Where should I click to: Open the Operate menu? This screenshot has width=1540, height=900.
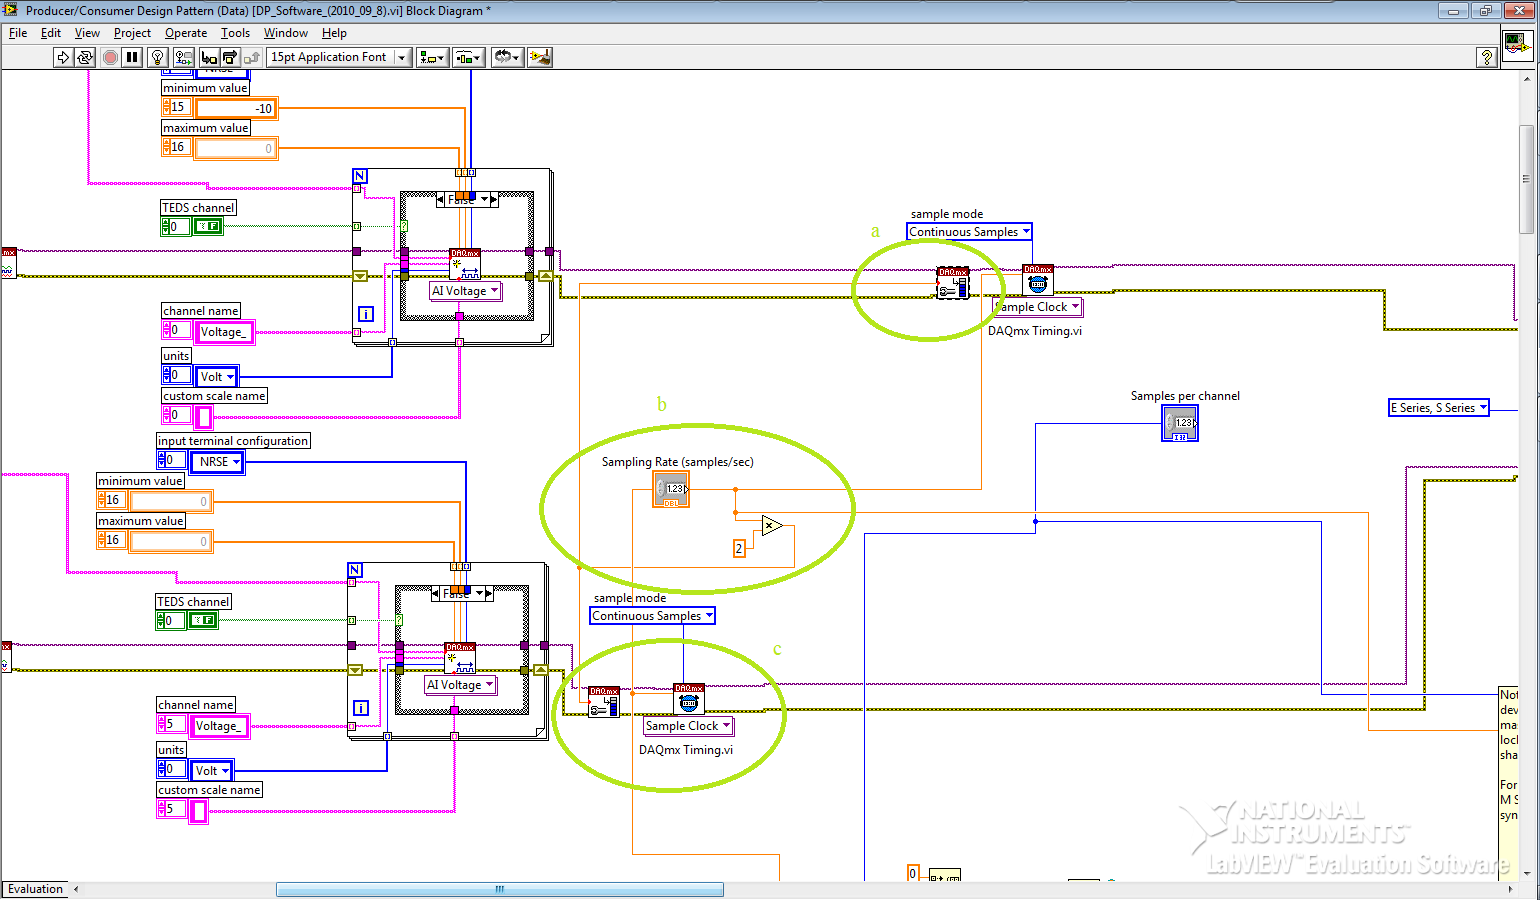[186, 33]
